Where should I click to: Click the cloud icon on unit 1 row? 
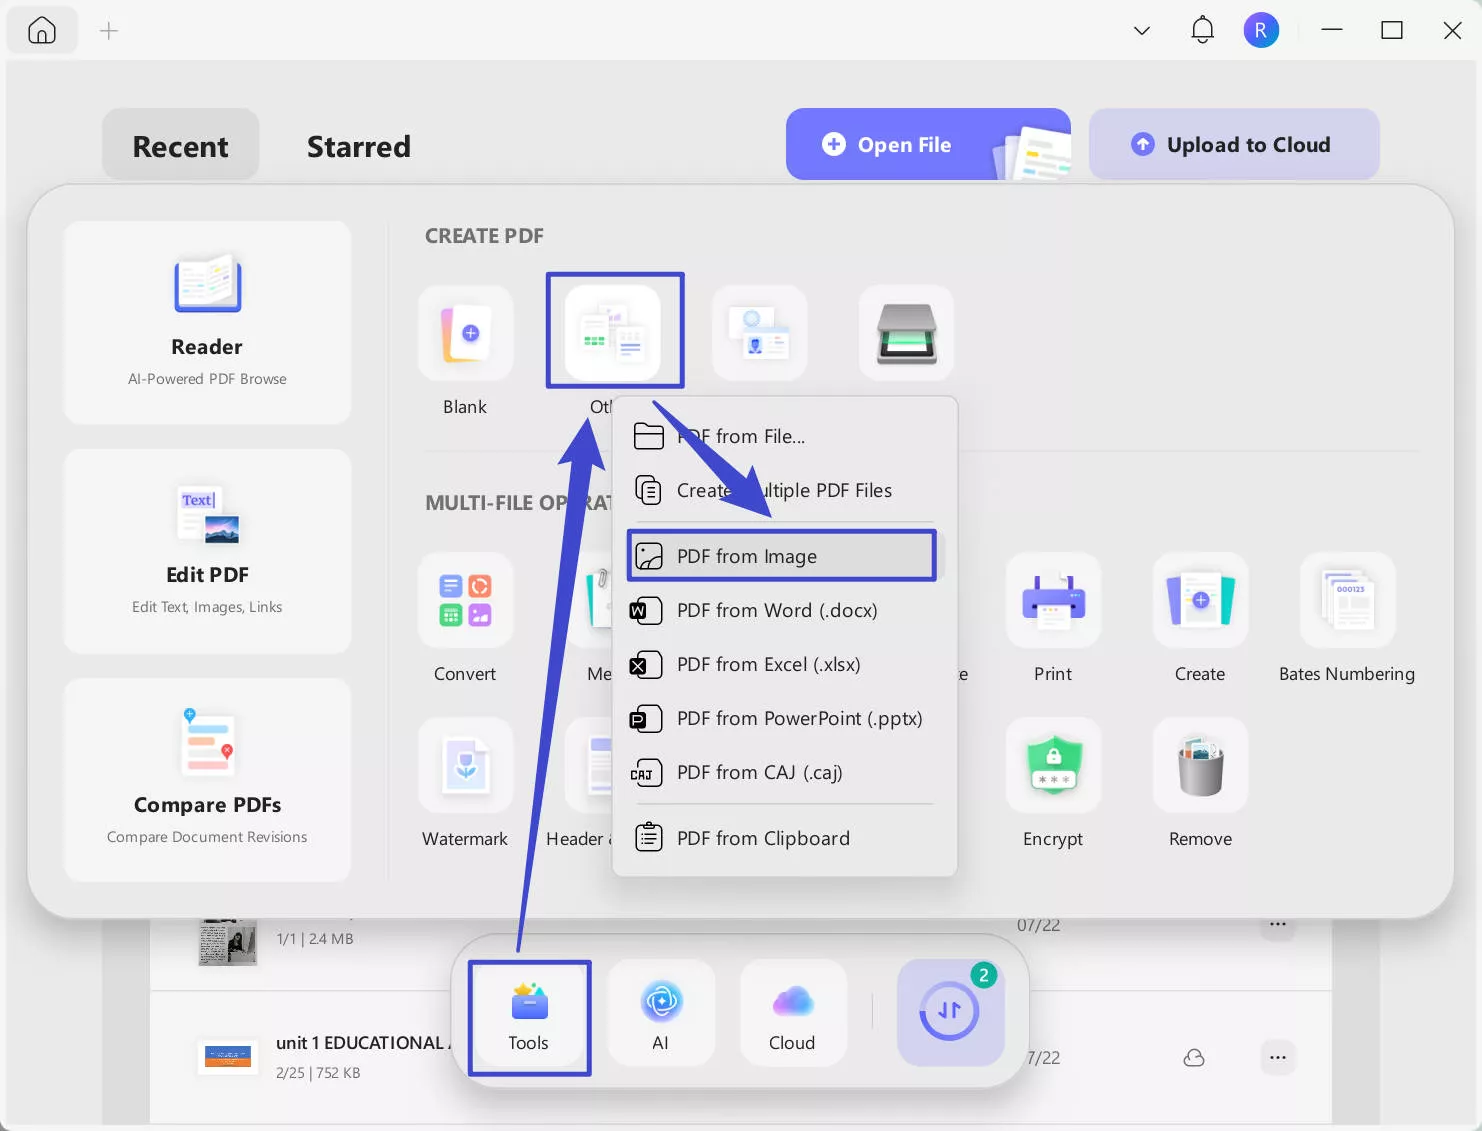tap(1194, 1057)
